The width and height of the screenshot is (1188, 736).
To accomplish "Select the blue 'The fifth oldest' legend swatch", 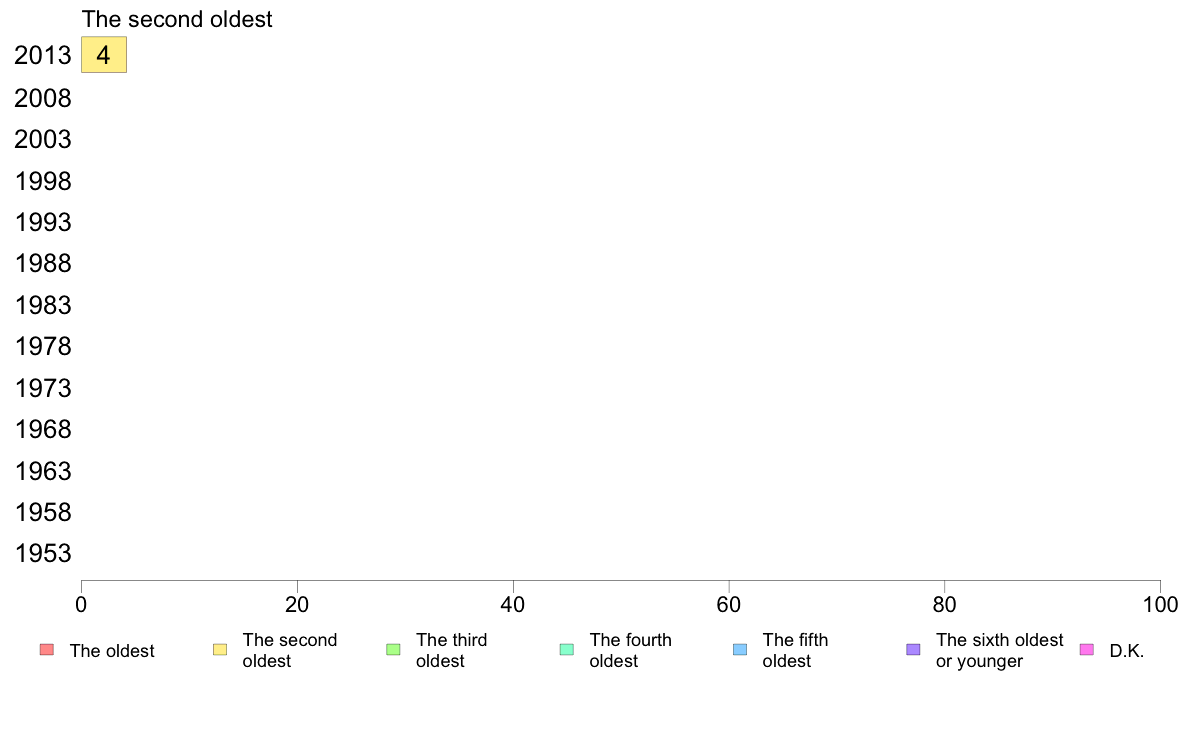I will pos(740,650).
